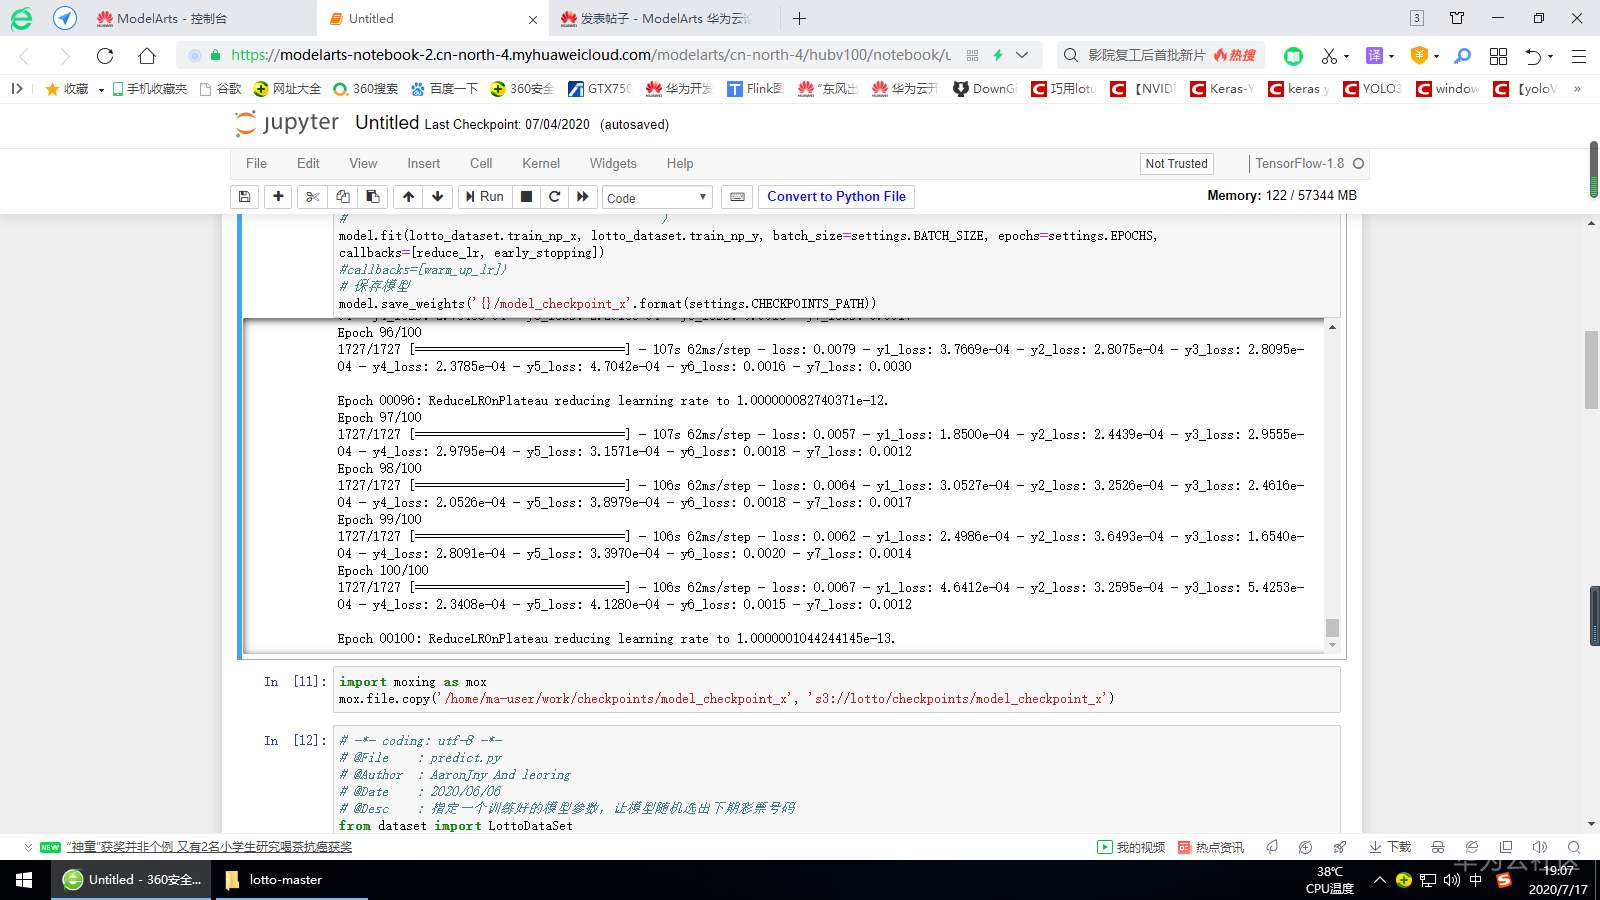The width and height of the screenshot is (1600, 900).
Task: Toggle browser sound in the status bar
Action: pyautogui.click(x=1540, y=847)
